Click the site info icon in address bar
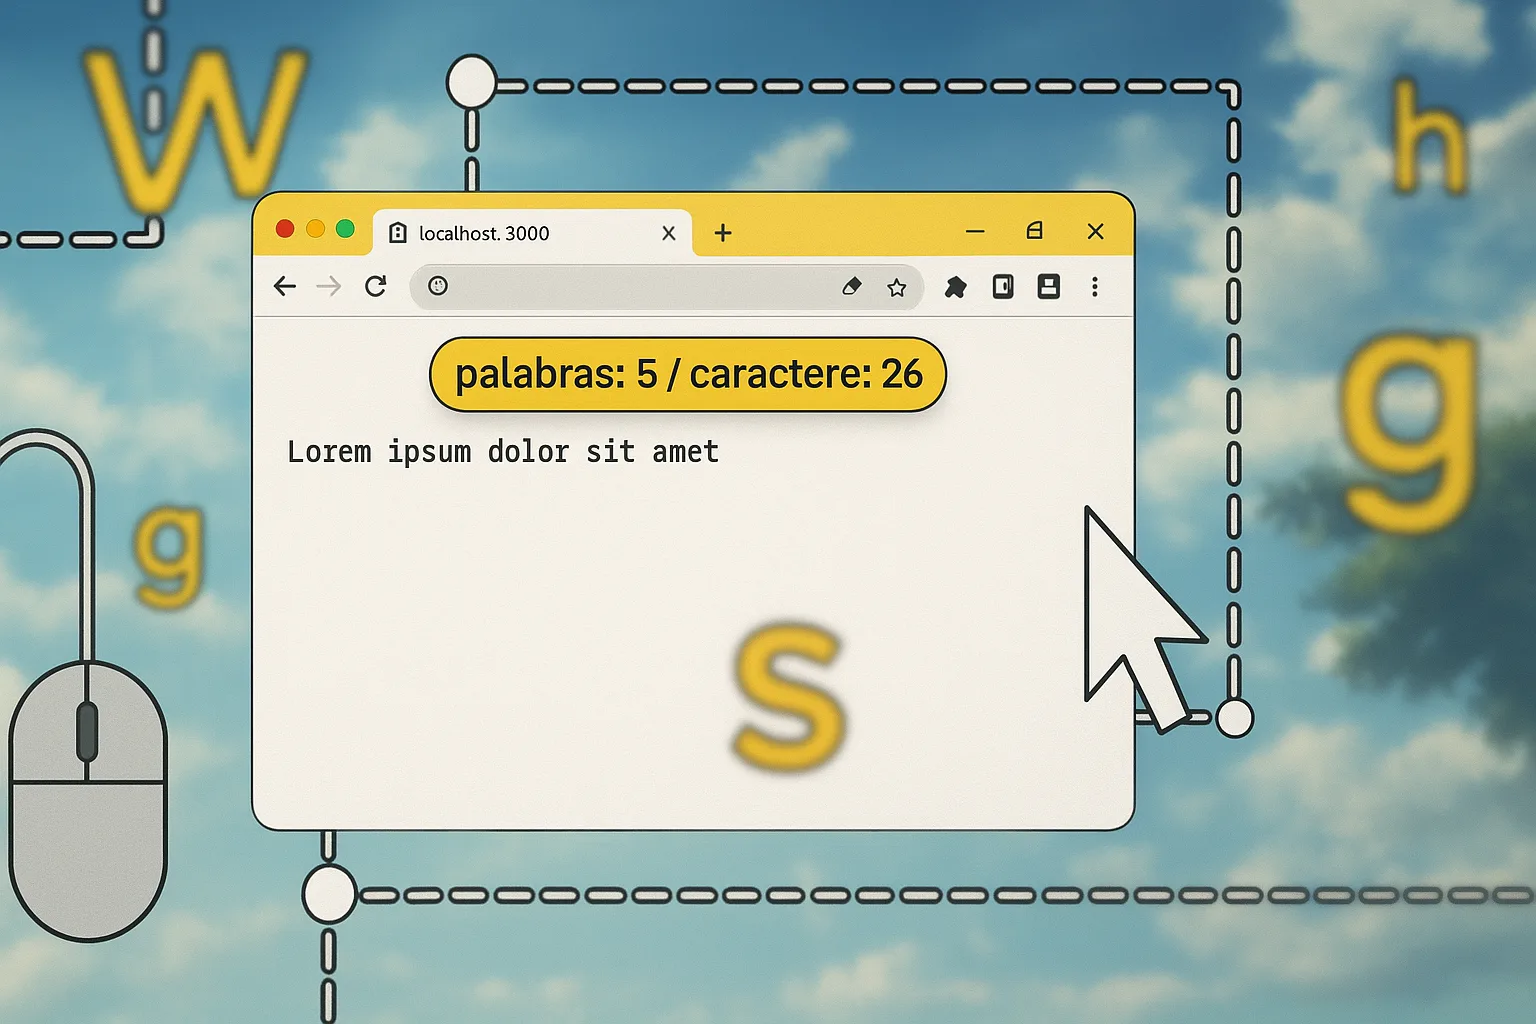 point(438,286)
